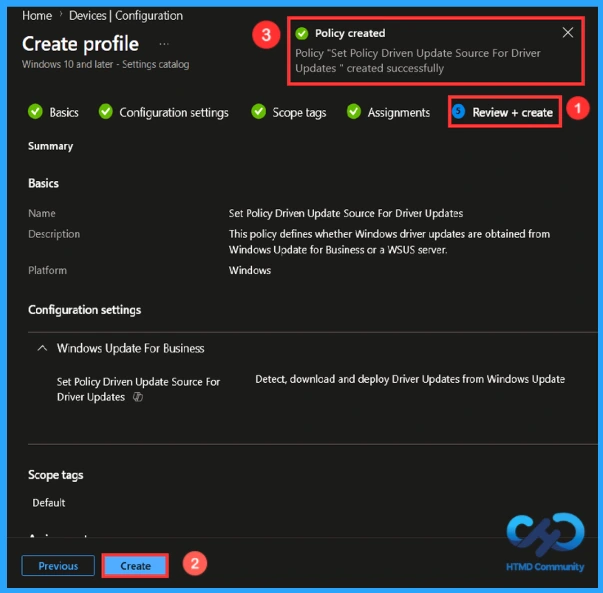Select the policy name value text
Image resolution: width=603 pixels, height=593 pixels.
(x=346, y=213)
